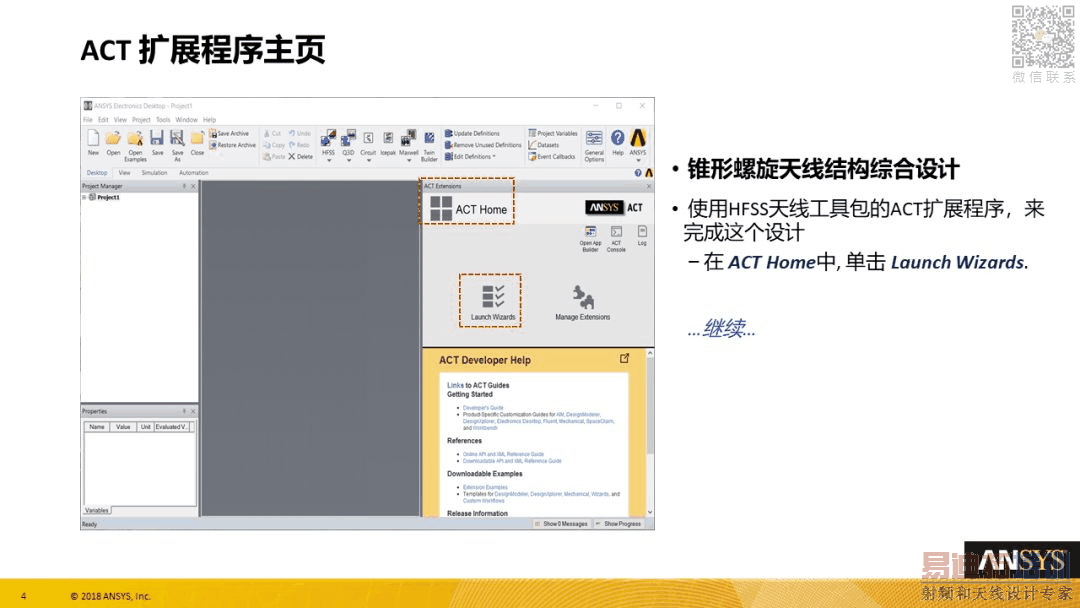Open Event Callbacks
This screenshot has width=1080, height=608.
pyautogui.click(x=552, y=156)
